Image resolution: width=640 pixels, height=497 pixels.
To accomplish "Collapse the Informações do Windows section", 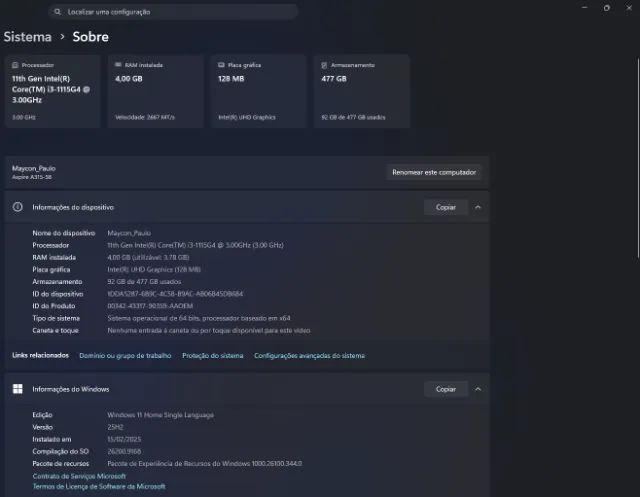I will (478, 389).
